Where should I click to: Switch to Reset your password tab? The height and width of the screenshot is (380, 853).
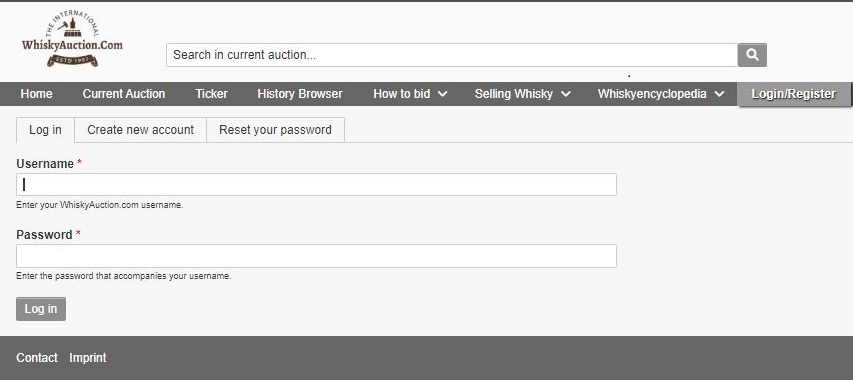(x=275, y=130)
